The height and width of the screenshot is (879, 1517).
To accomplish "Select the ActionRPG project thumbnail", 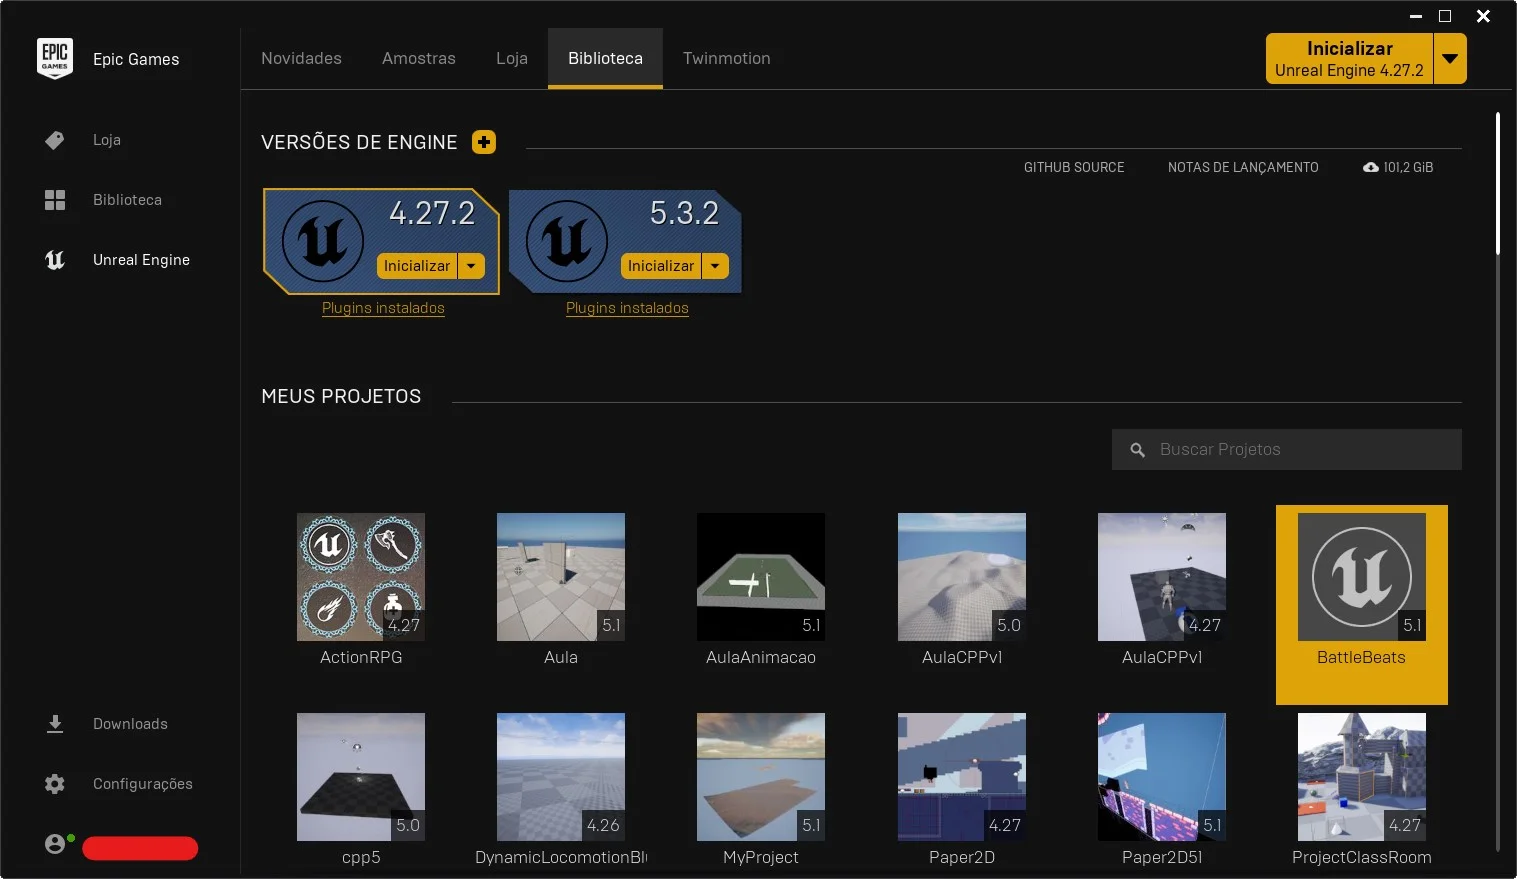I will click(361, 577).
